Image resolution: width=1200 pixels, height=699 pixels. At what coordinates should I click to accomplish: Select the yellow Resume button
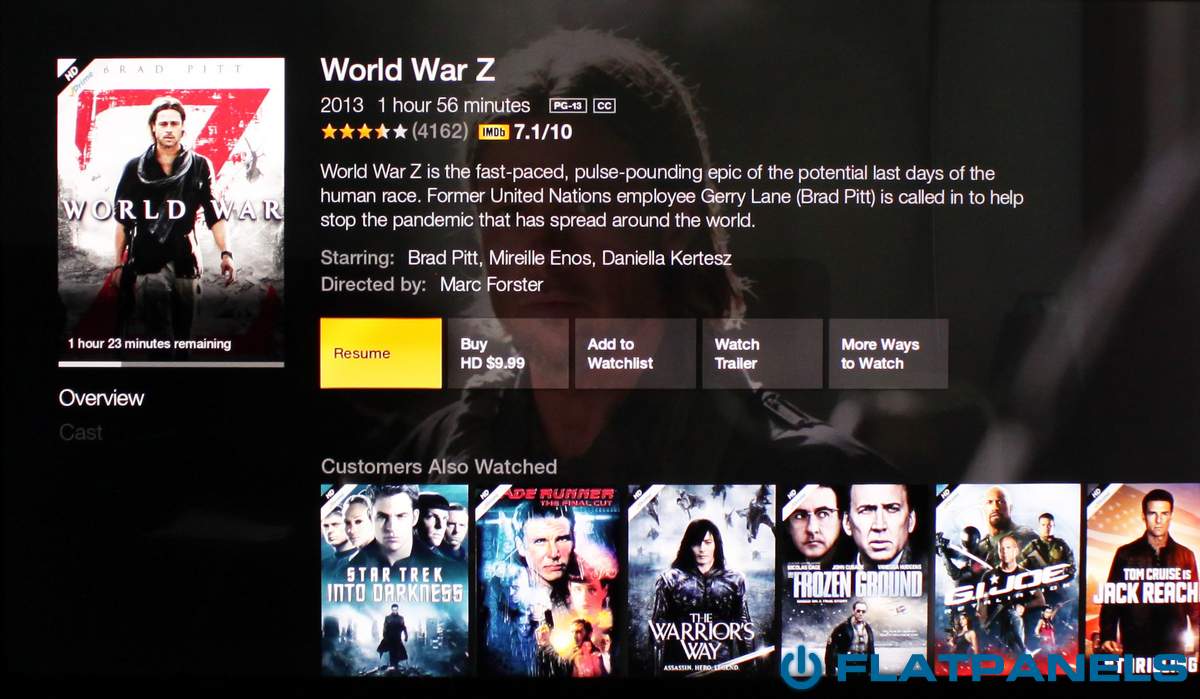click(381, 353)
